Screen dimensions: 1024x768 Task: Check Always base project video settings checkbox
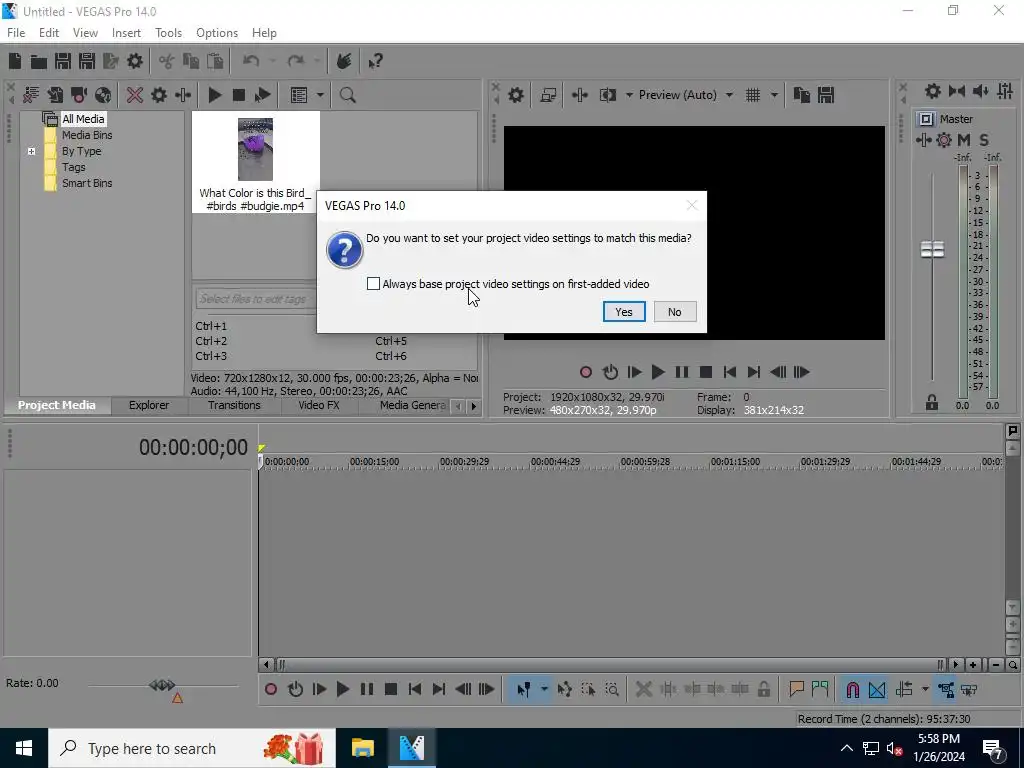[374, 284]
